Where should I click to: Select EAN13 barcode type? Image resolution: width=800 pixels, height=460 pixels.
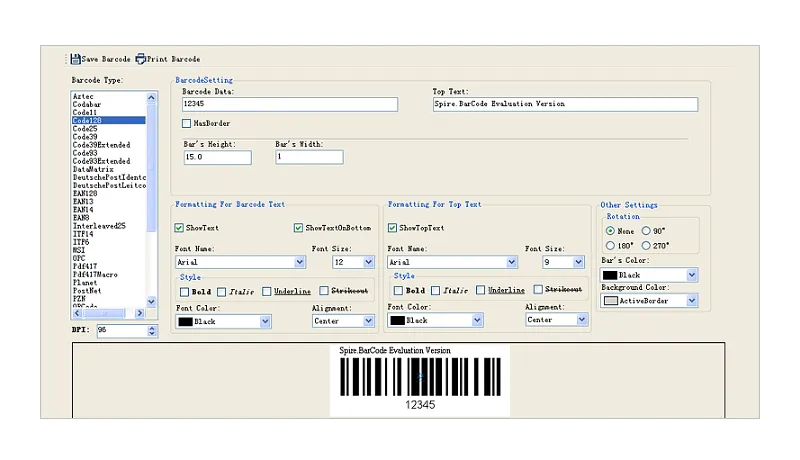coord(109,201)
